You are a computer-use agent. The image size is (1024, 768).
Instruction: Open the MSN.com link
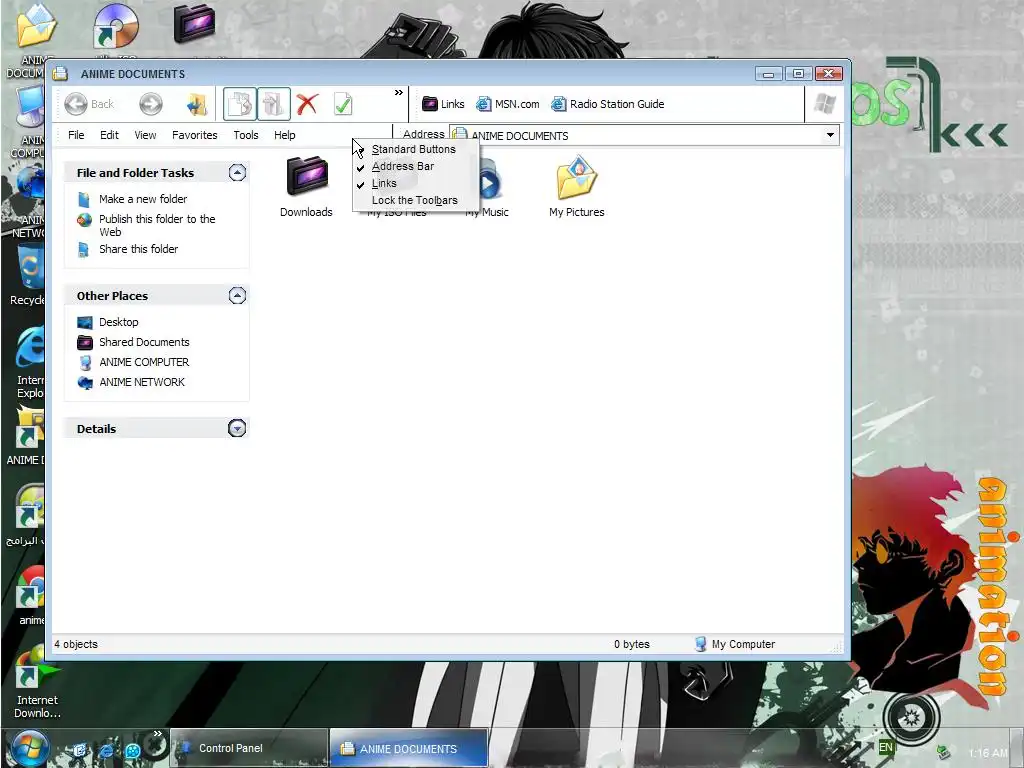click(507, 104)
